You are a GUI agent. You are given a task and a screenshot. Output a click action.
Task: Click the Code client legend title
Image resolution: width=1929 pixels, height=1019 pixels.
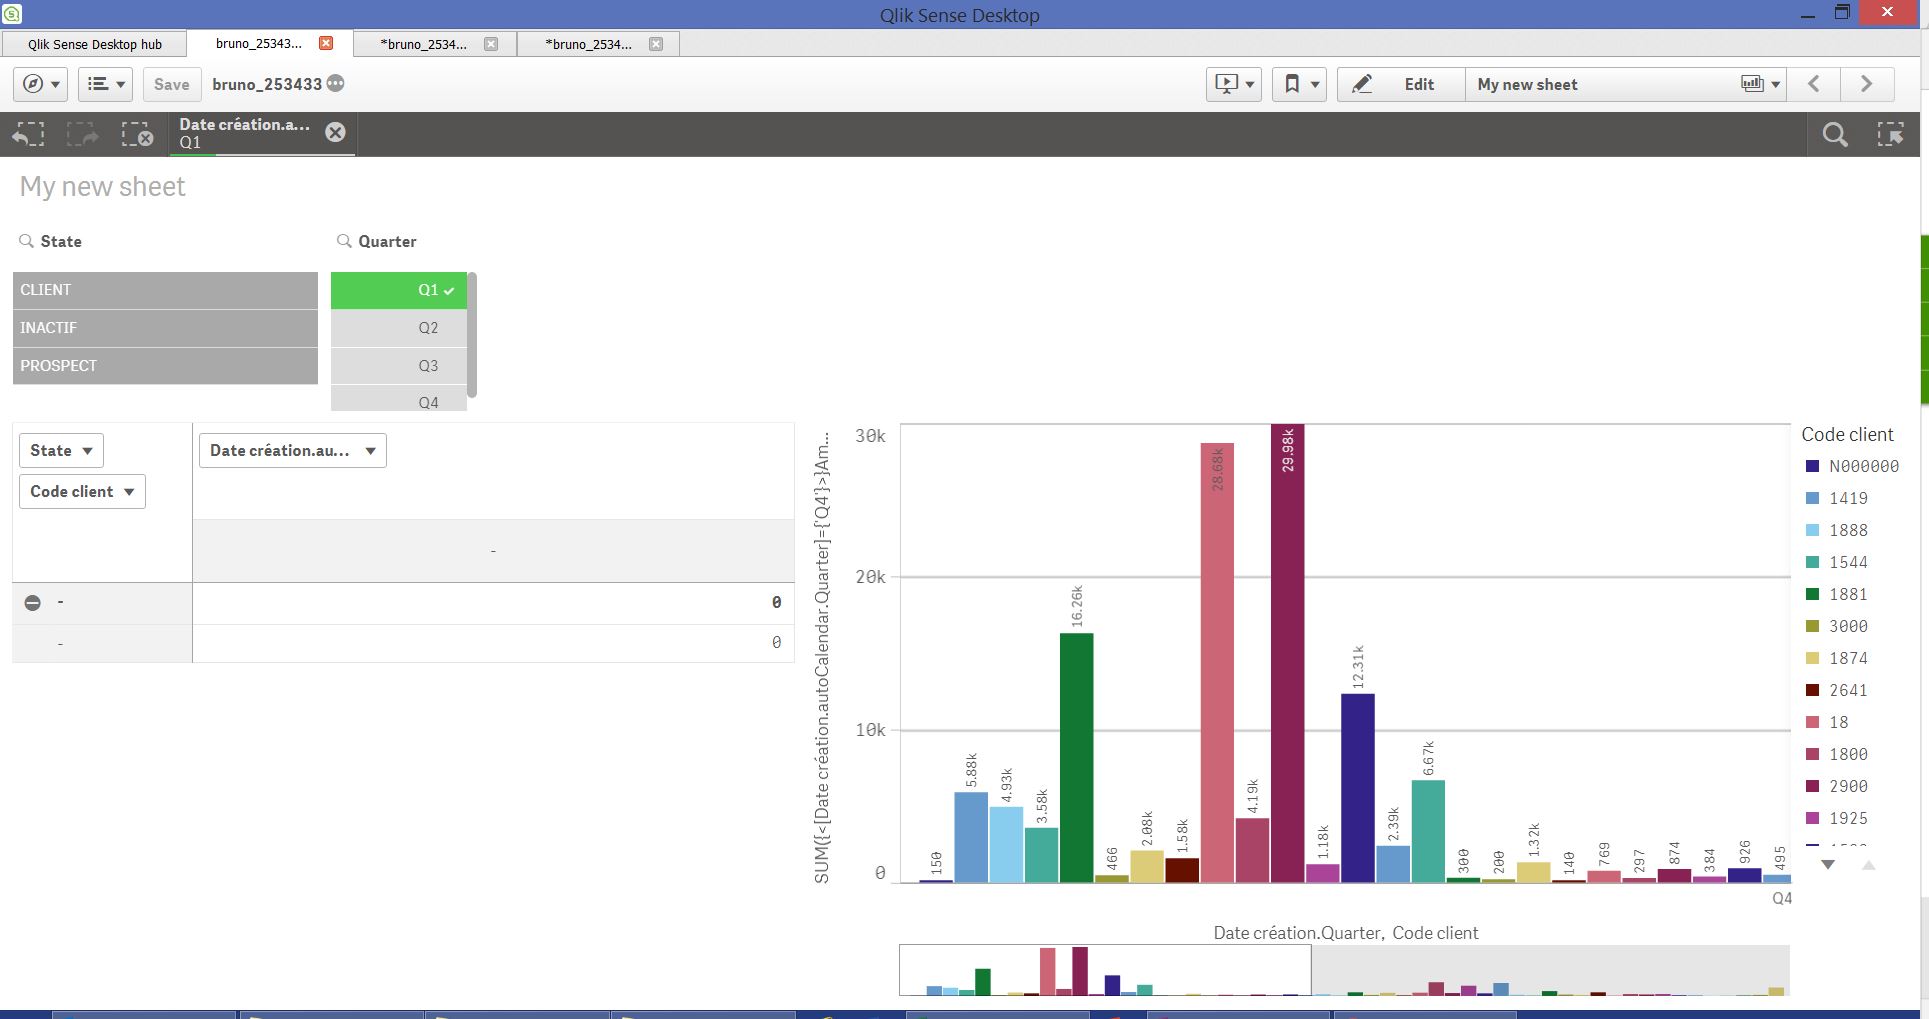tap(1847, 435)
